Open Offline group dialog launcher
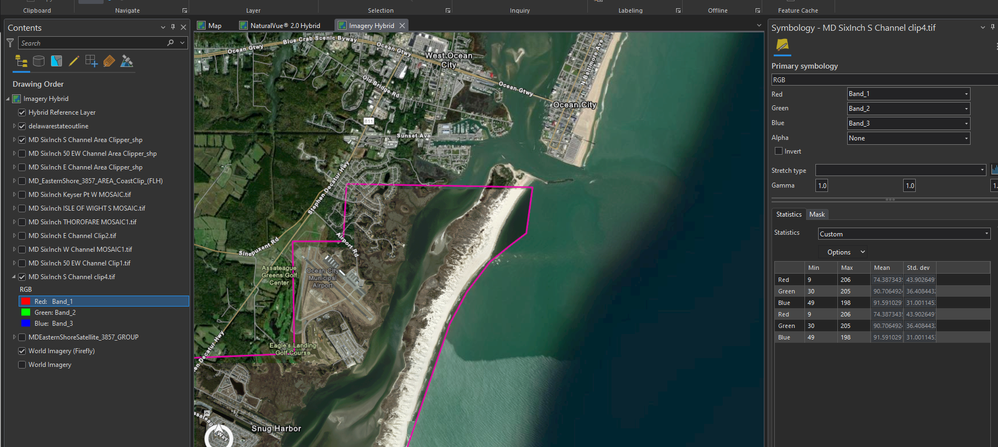 [x=757, y=11]
